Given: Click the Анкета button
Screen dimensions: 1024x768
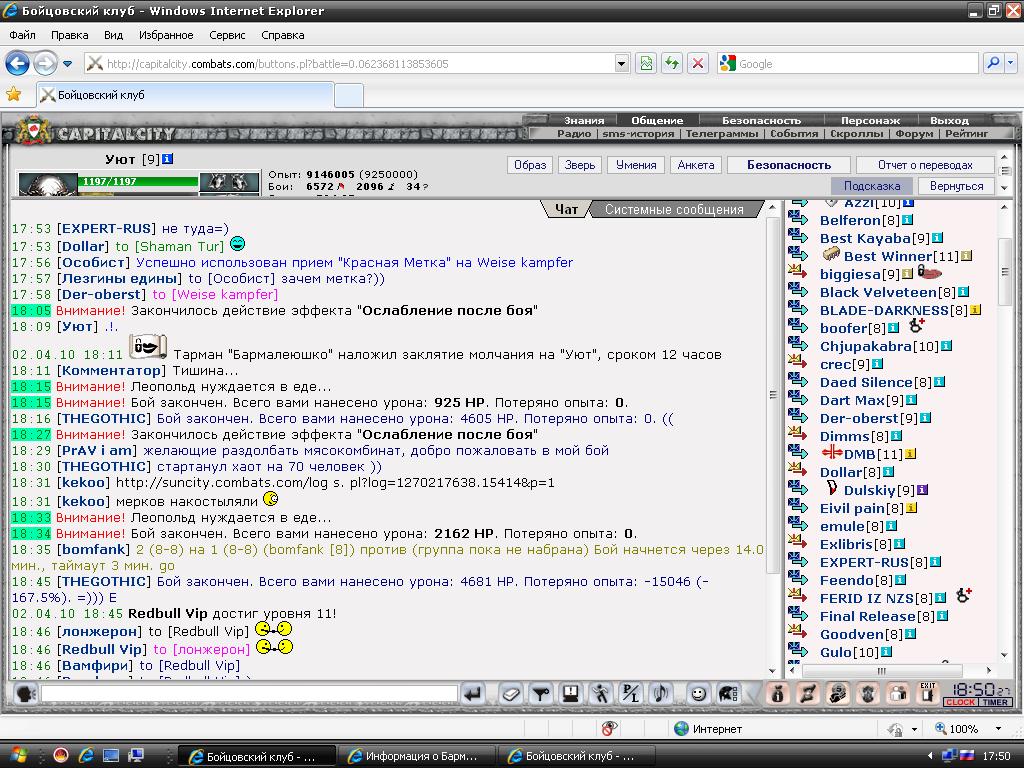Looking at the screenshot, I should click(696, 165).
